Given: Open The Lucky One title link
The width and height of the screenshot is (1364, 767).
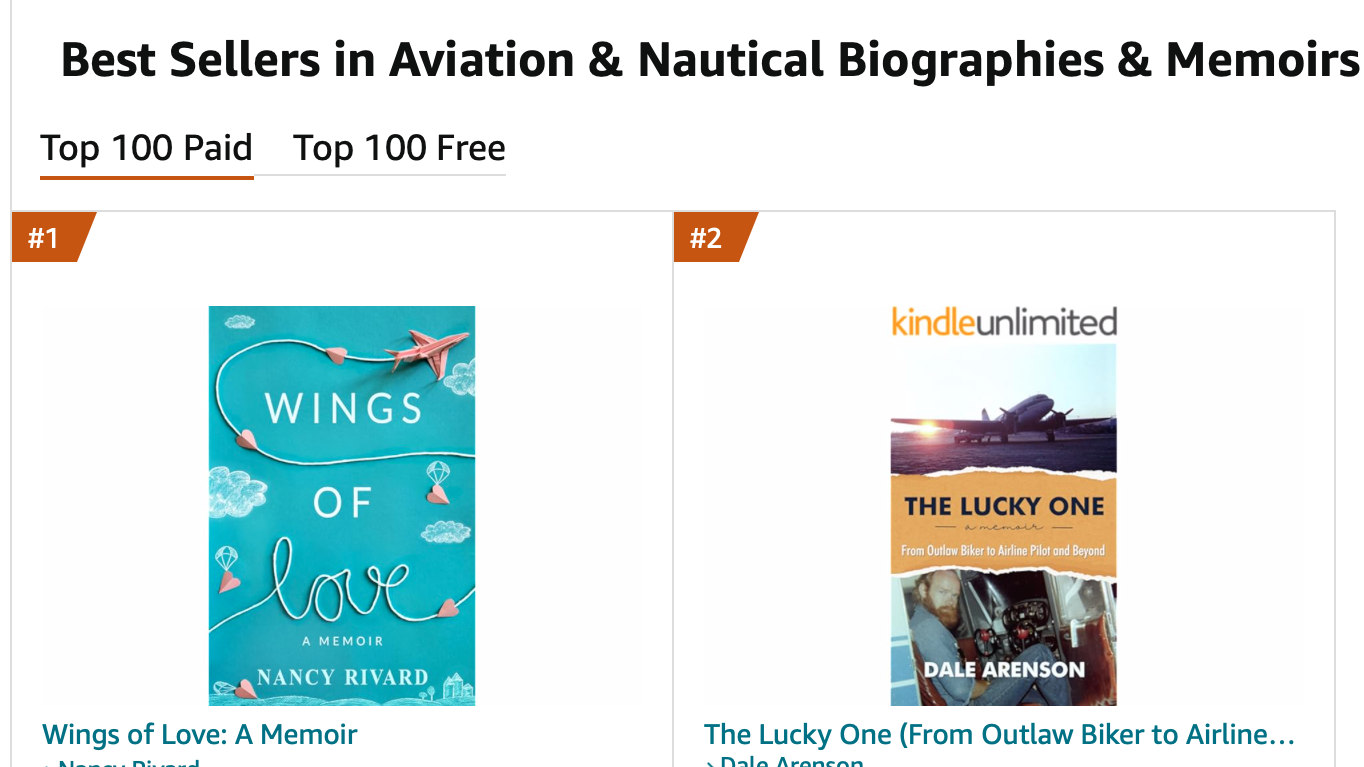Looking at the screenshot, I should (x=999, y=735).
